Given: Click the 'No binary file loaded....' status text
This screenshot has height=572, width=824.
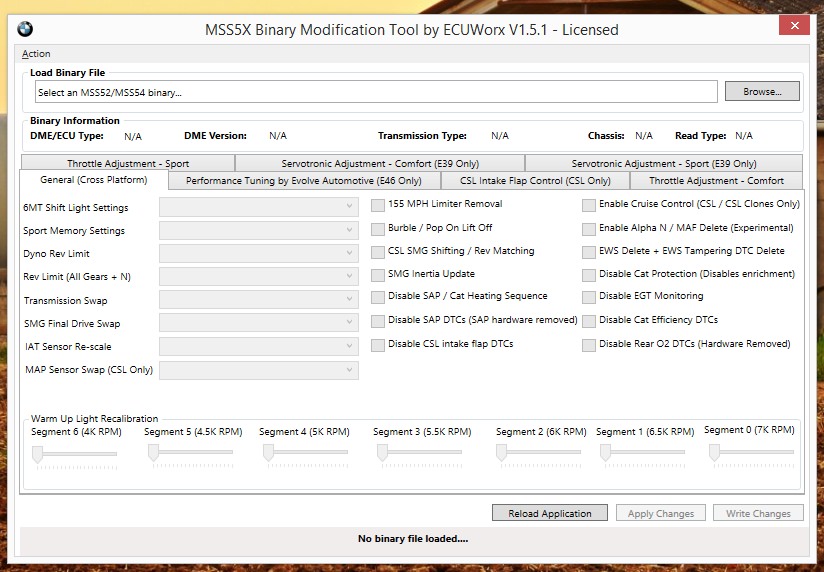Looking at the screenshot, I should (x=413, y=539).
